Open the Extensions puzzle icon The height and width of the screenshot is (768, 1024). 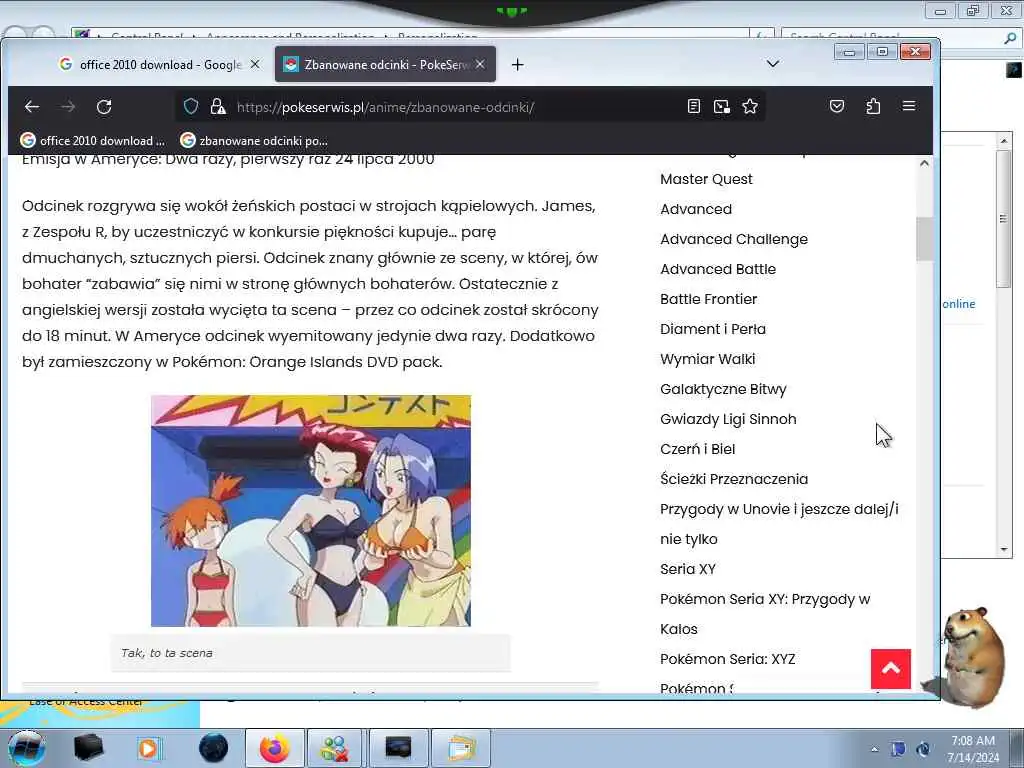(873, 106)
